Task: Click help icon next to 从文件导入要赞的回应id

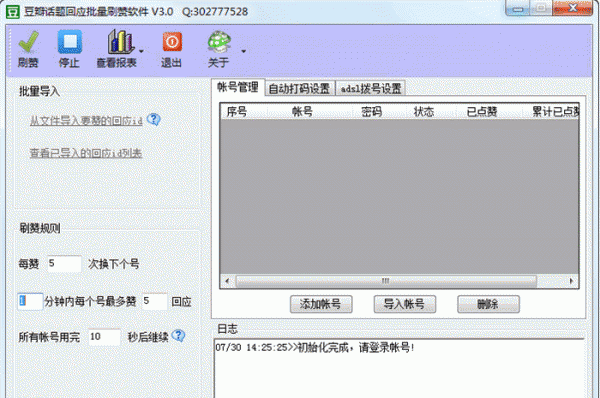Action: [153, 120]
